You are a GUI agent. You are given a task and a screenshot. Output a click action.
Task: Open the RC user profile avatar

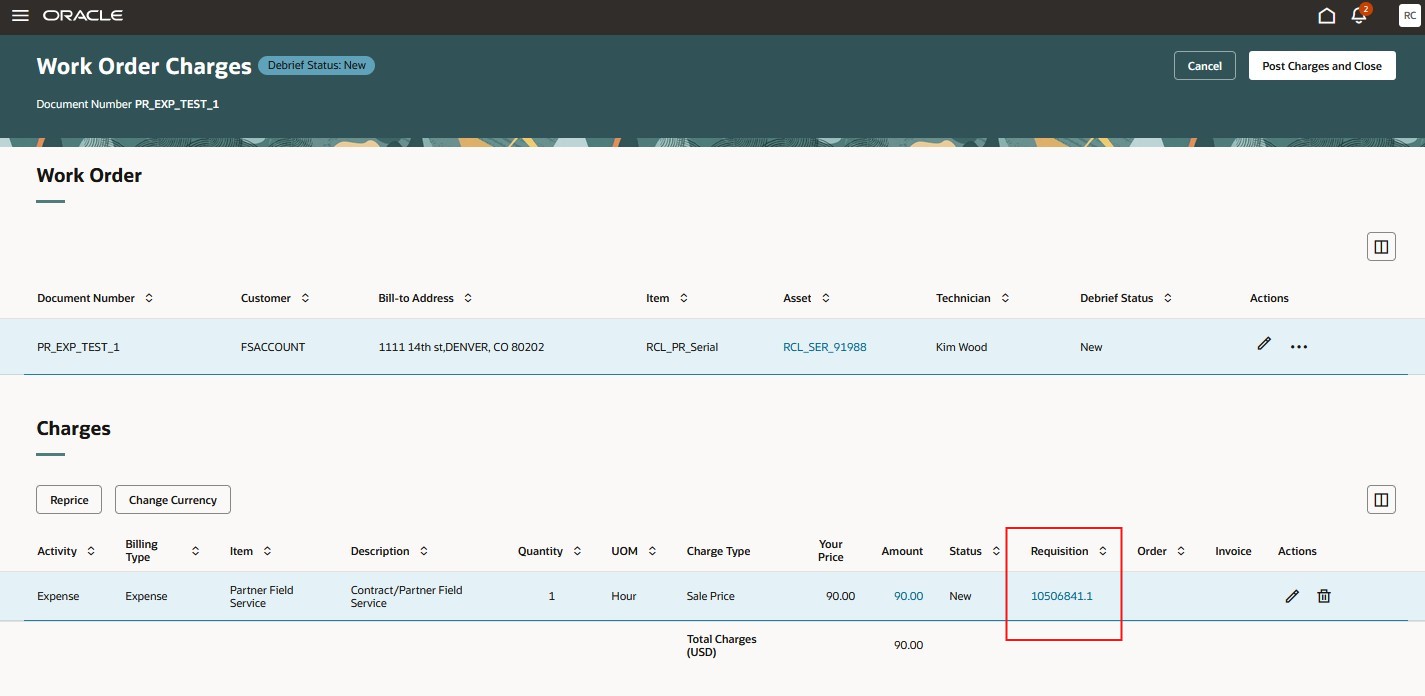click(x=1409, y=16)
